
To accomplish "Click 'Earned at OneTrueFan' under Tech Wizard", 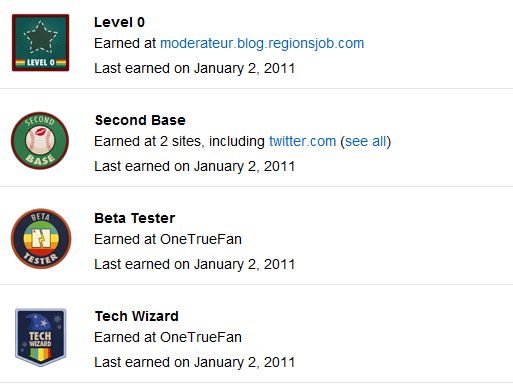I will click(x=168, y=337).
